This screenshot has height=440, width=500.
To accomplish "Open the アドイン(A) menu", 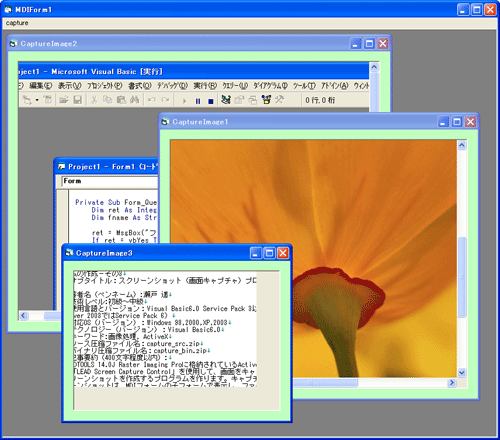I will [x=335, y=86].
